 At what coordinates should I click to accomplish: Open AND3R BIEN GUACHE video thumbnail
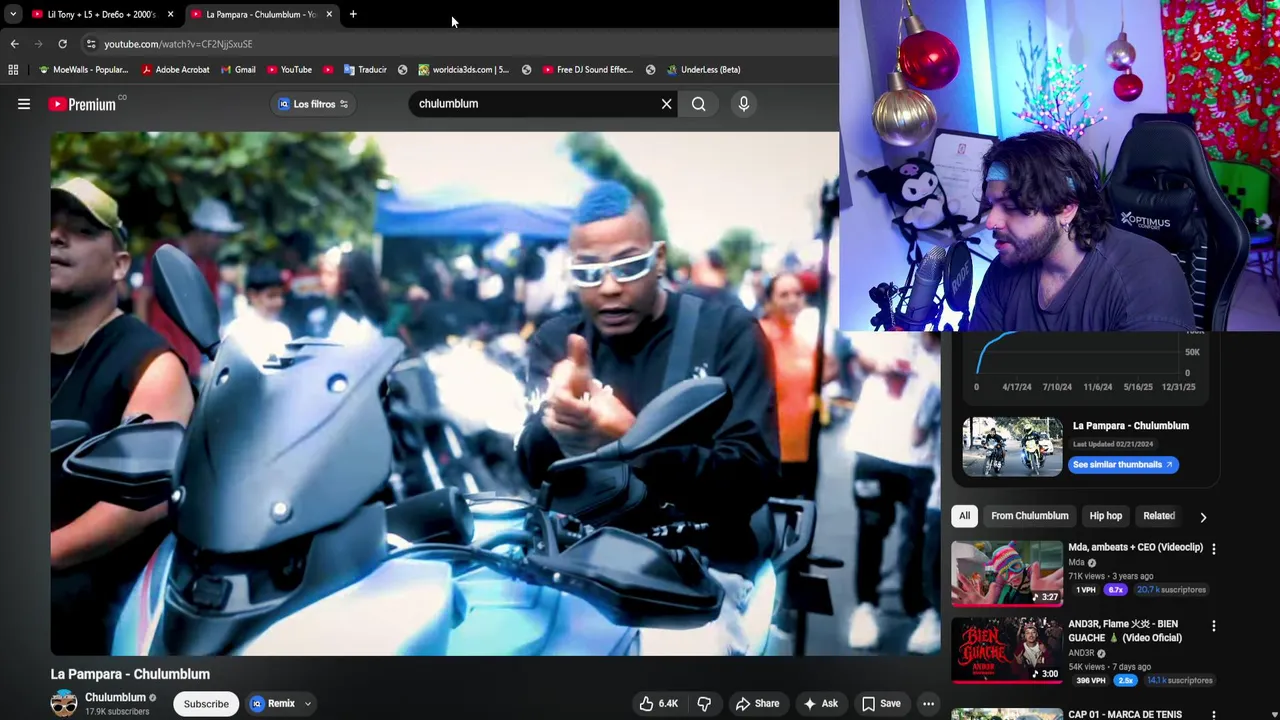(x=1007, y=650)
